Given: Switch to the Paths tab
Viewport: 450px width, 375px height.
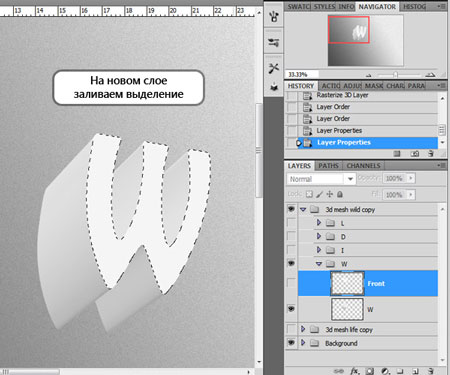Looking at the screenshot, I should click(x=328, y=166).
